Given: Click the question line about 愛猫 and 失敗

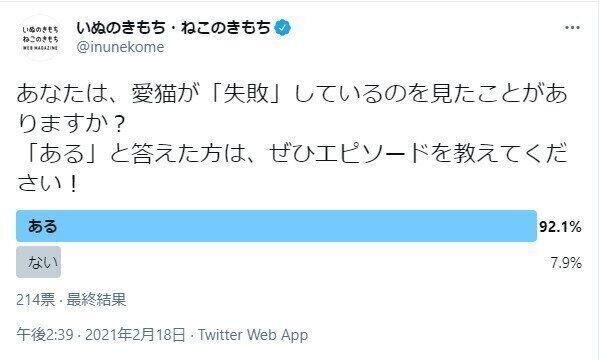Looking at the screenshot, I should 292,94.
